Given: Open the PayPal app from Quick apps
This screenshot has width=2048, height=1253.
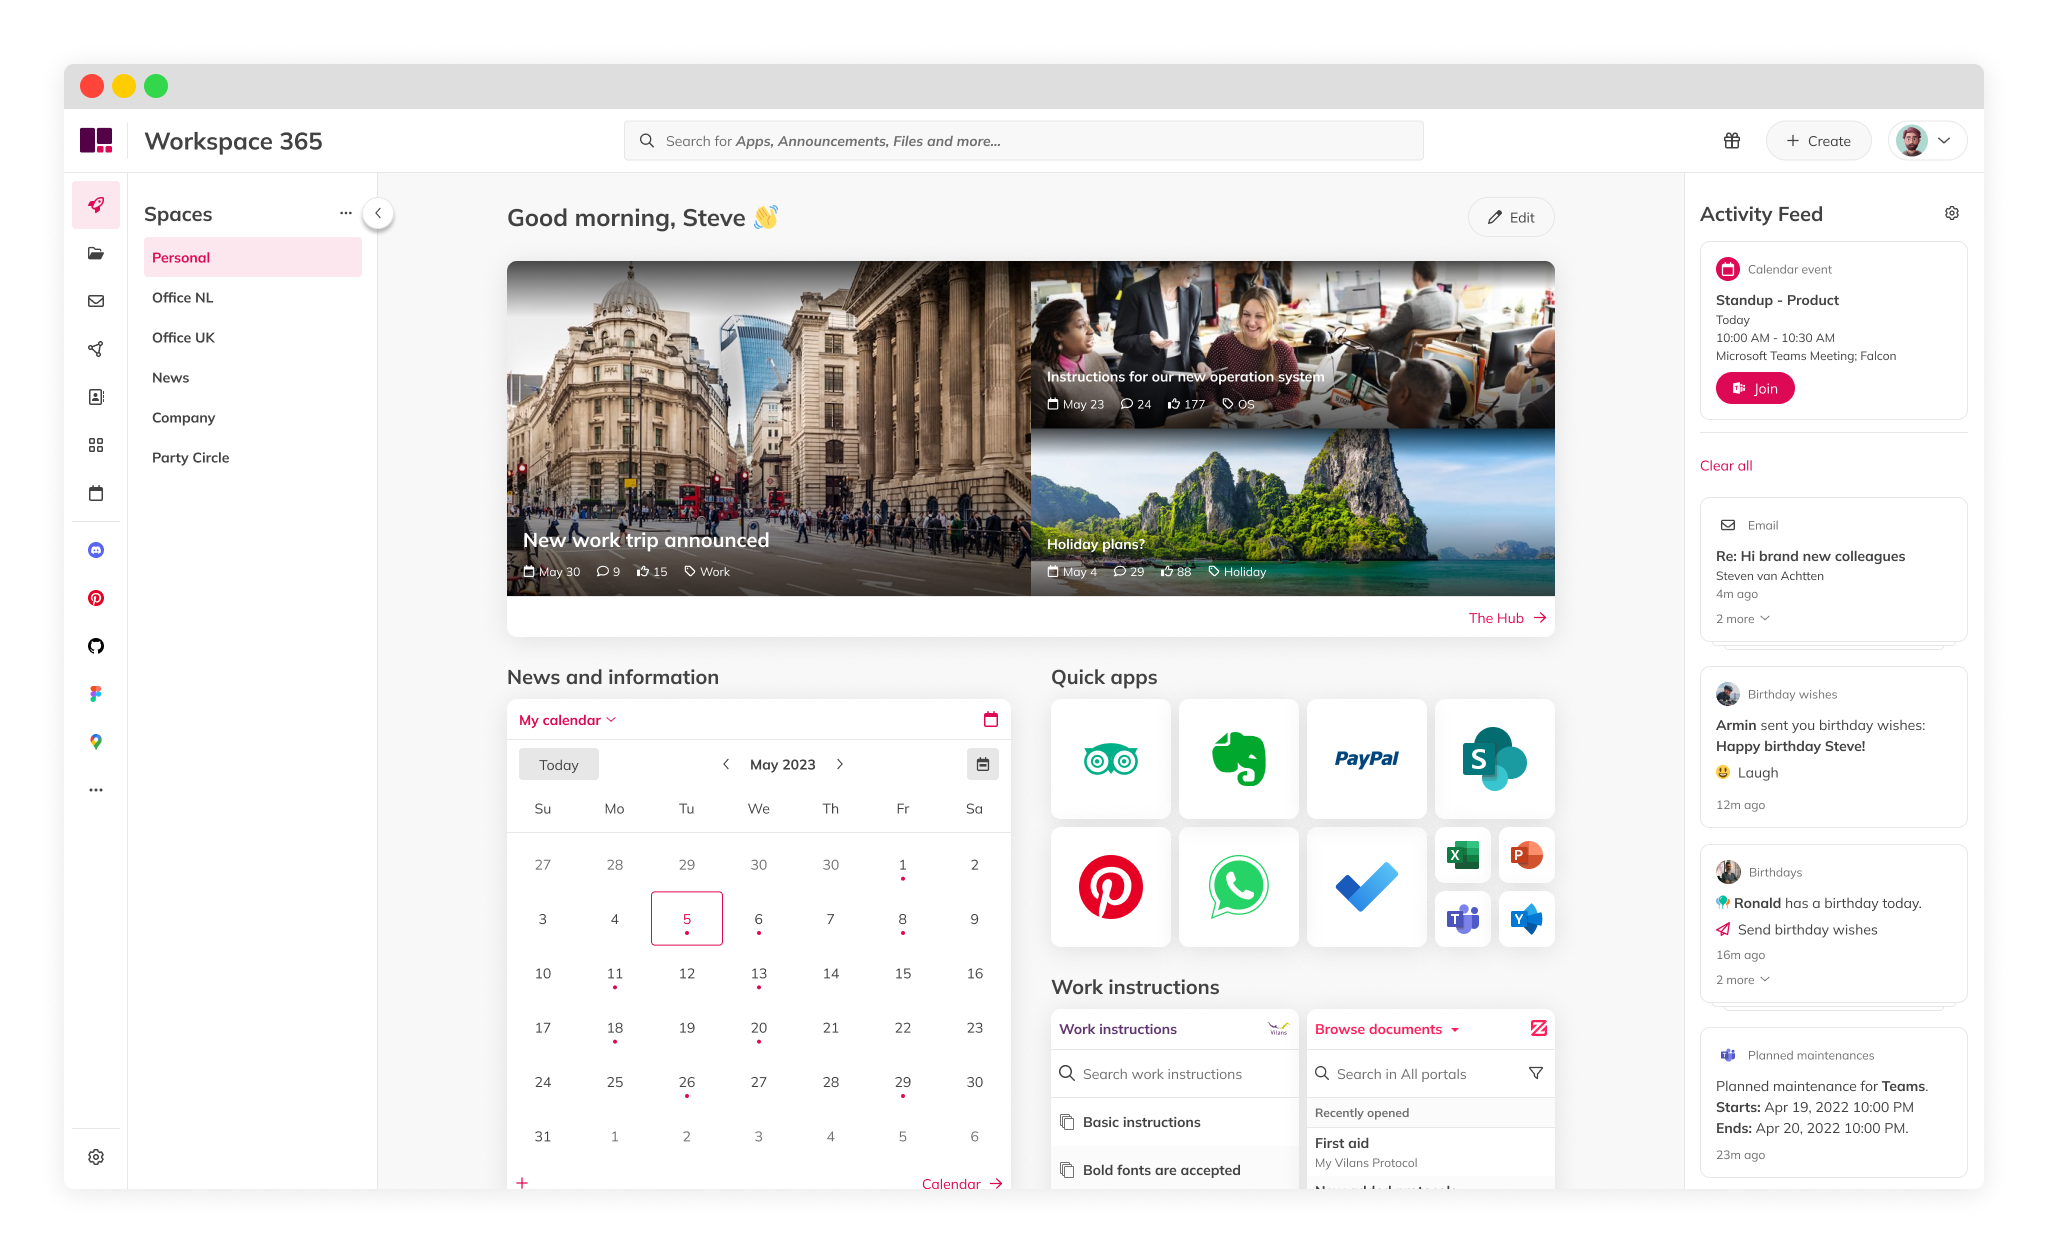Looking at the screenshot, I should pos(1366,759).
